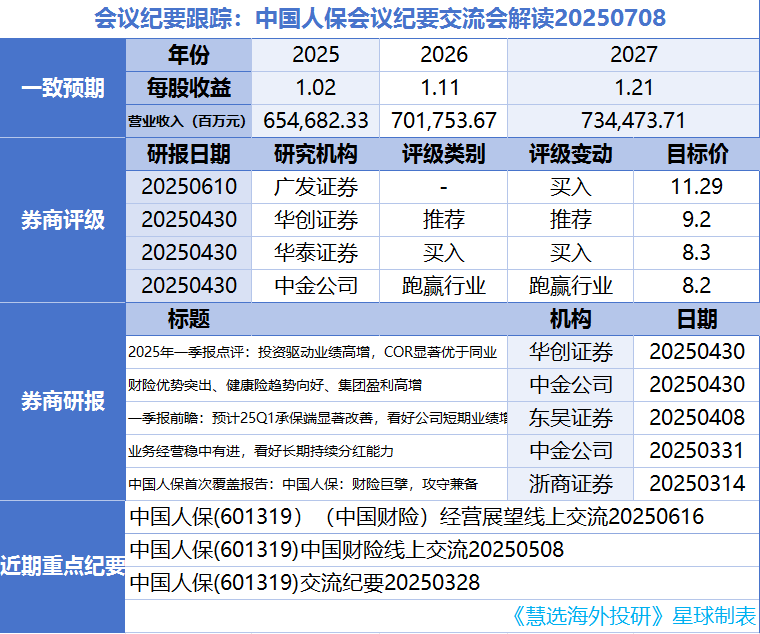Click target price 9.2

pyautogui.click(x=697, y=220)
